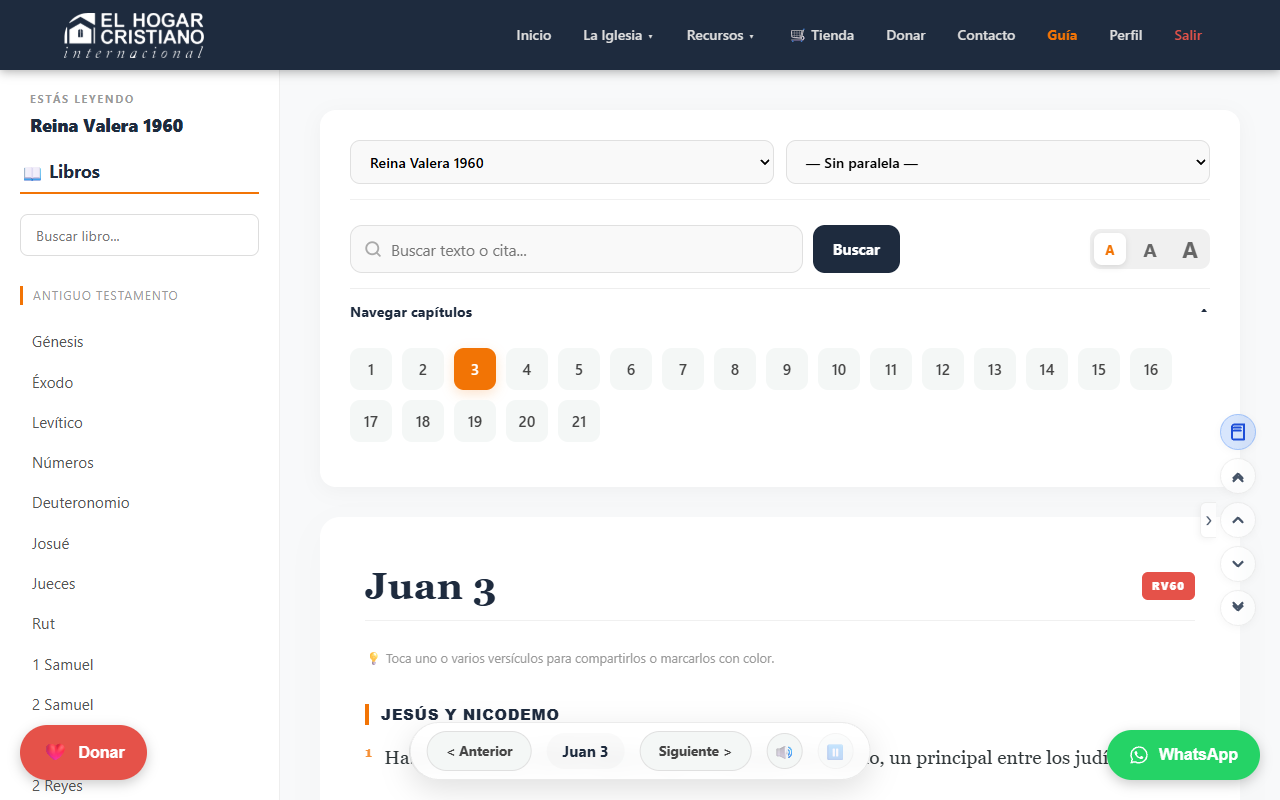Select chapter 1
Image resolution: width=1280 pixels, height=800 pixels.
click(371, 370)
